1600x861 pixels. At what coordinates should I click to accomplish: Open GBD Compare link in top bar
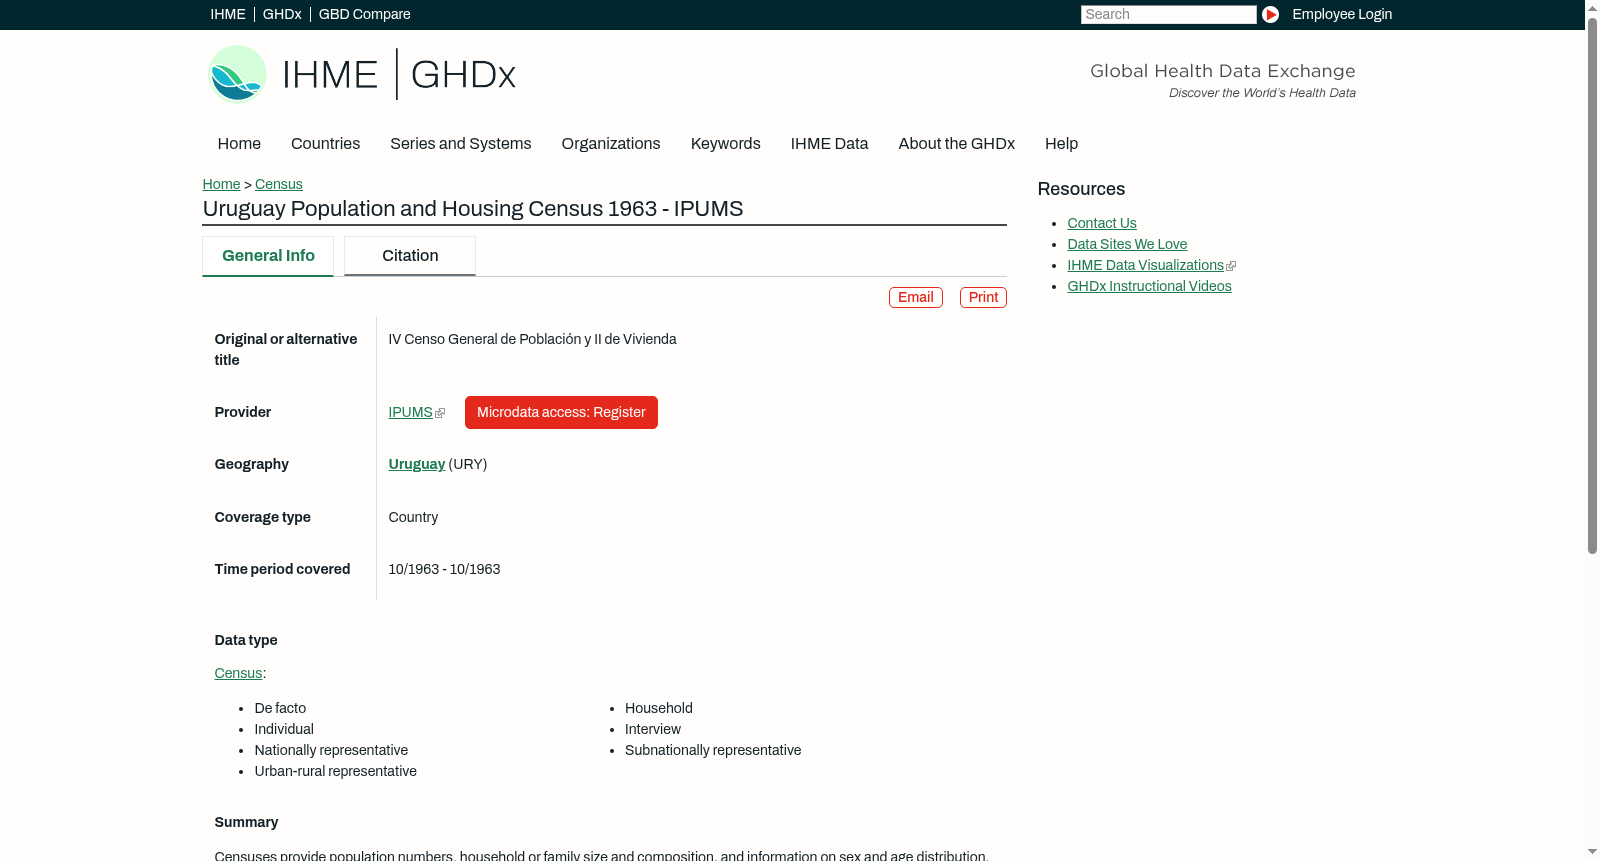pos(365,14)
